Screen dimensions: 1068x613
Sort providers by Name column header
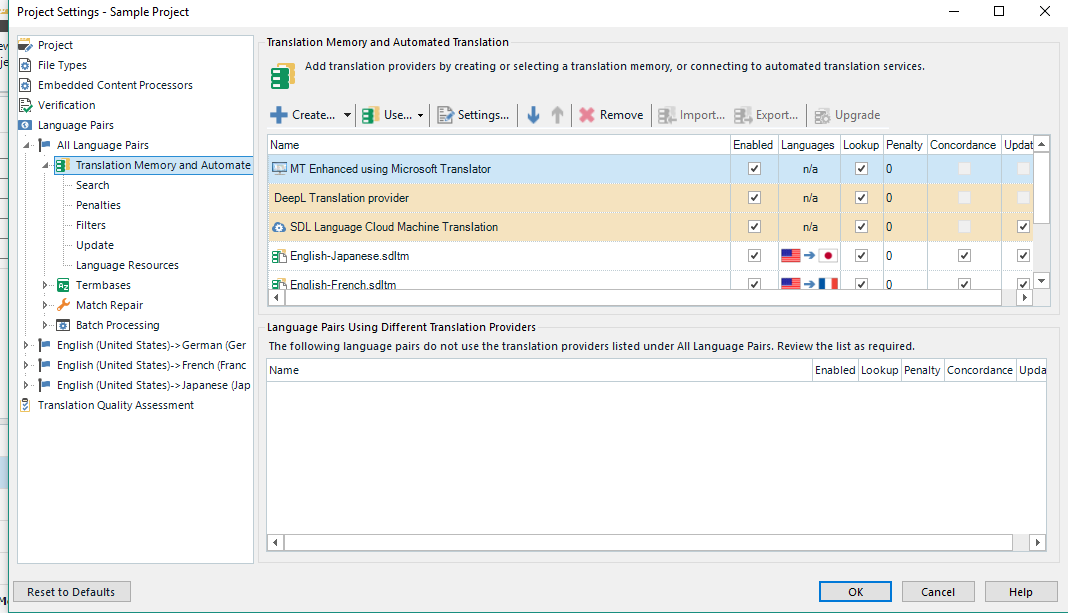coord(499,145)
